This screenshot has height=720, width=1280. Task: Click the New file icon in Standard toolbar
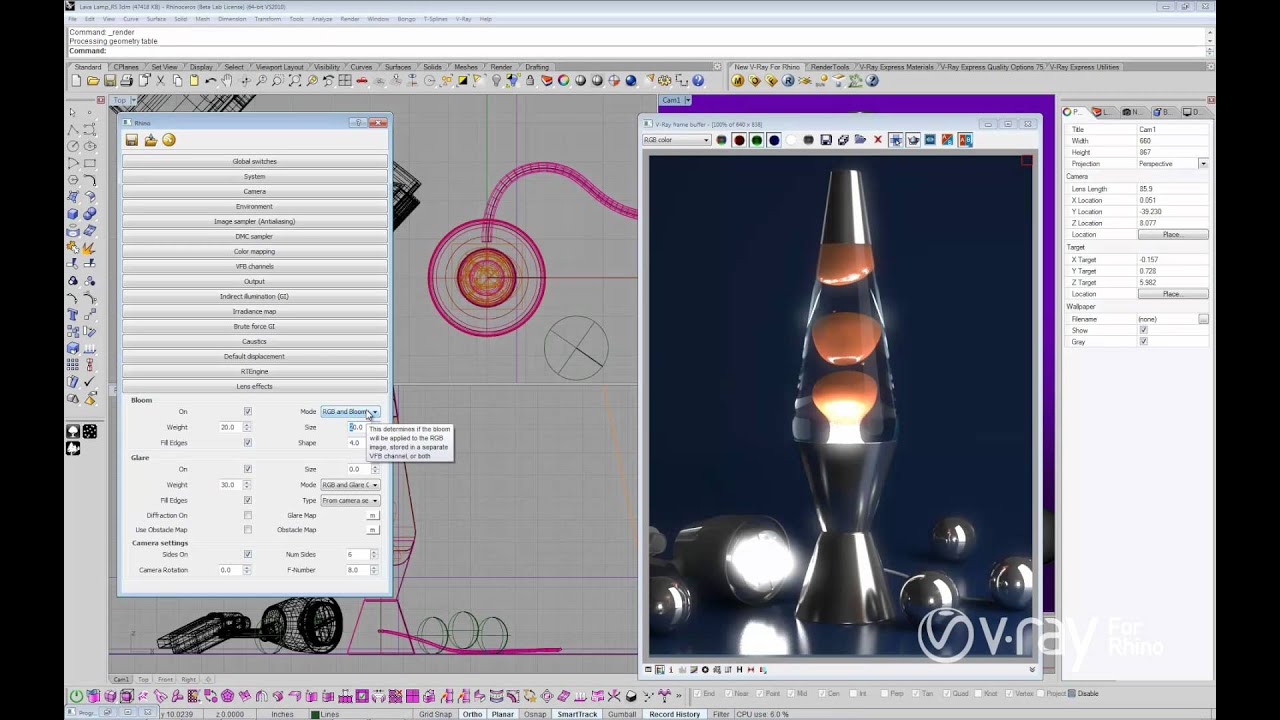(x=77, y=81)
